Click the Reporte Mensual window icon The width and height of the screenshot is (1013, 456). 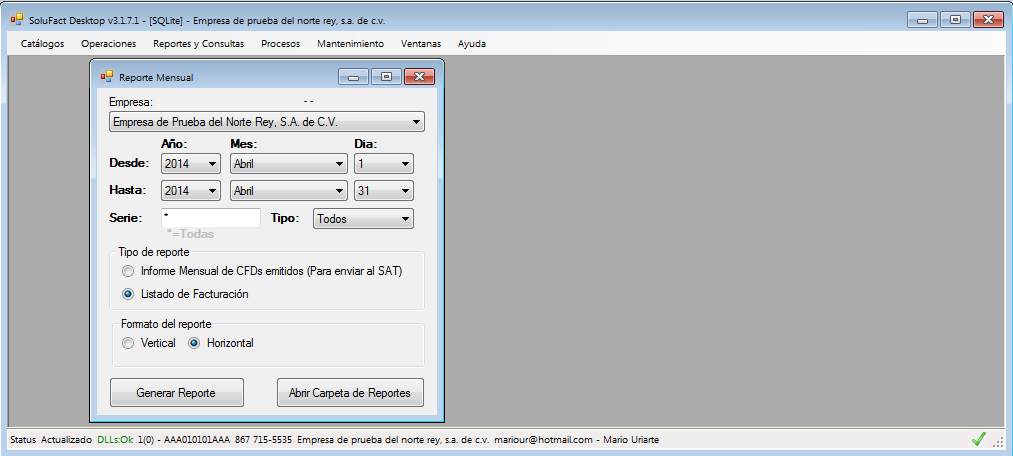107,77
